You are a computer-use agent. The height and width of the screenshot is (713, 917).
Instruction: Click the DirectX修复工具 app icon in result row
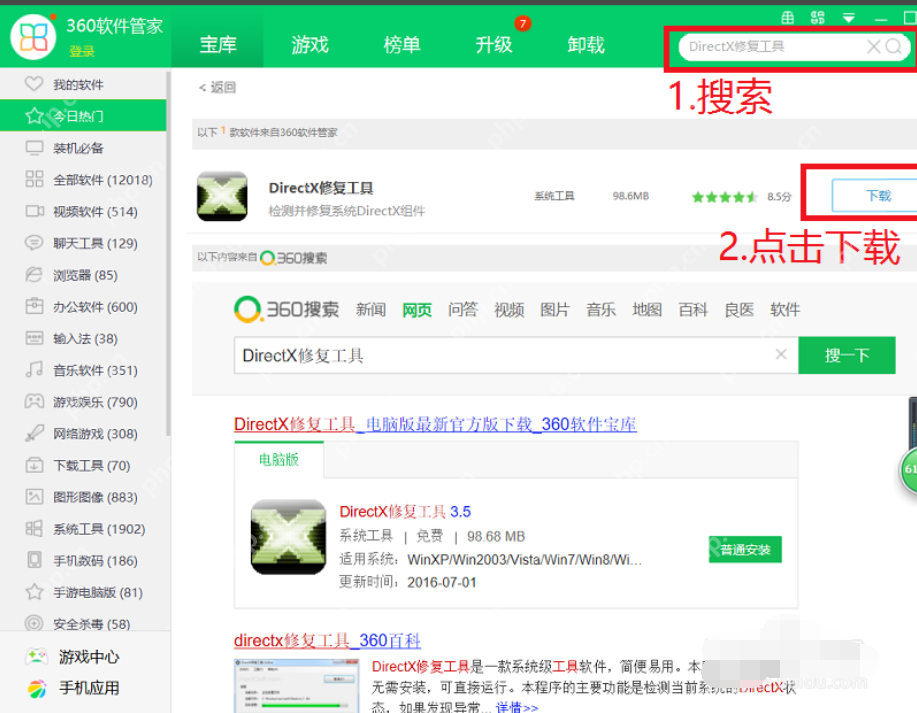pyautogui.click(x=222, y=196)
